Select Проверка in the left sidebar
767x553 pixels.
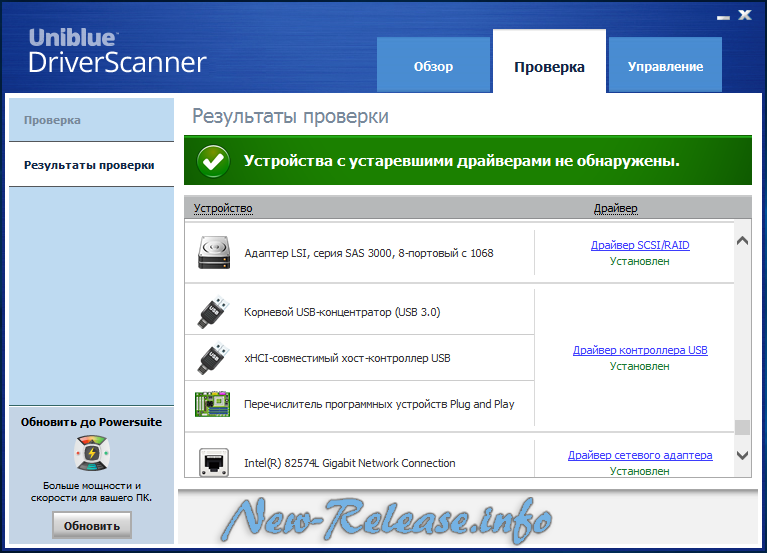click(x=91, y=120)
